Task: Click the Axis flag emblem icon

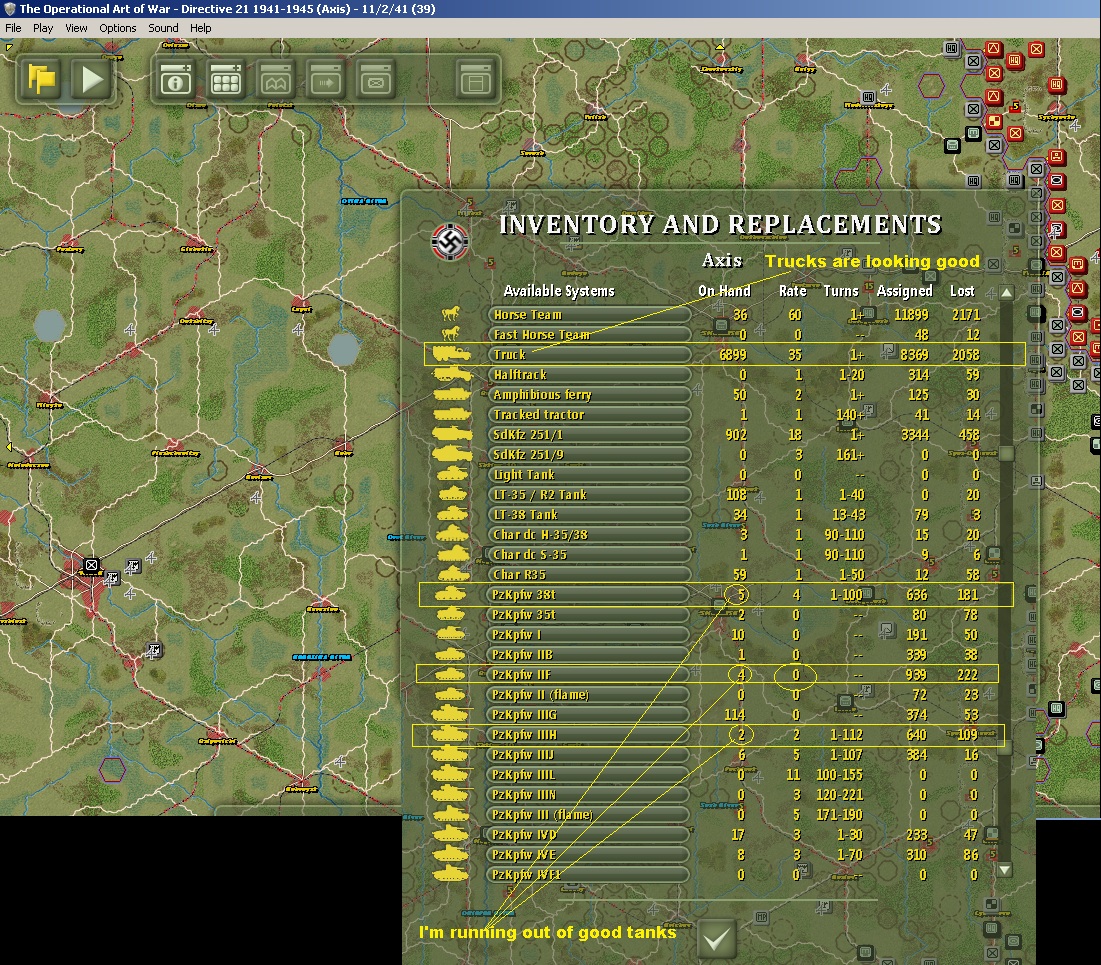Action: click(449, 242)
